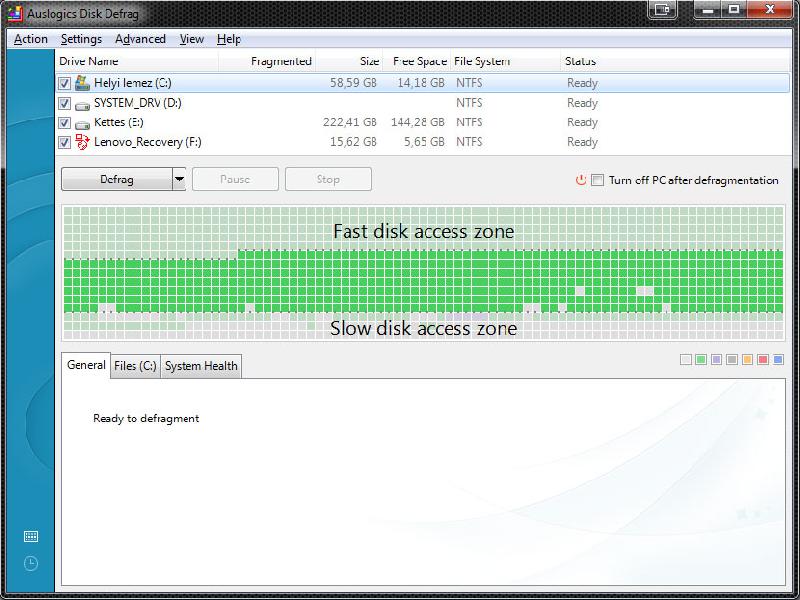Open the Settings menu

pos(81,39)
